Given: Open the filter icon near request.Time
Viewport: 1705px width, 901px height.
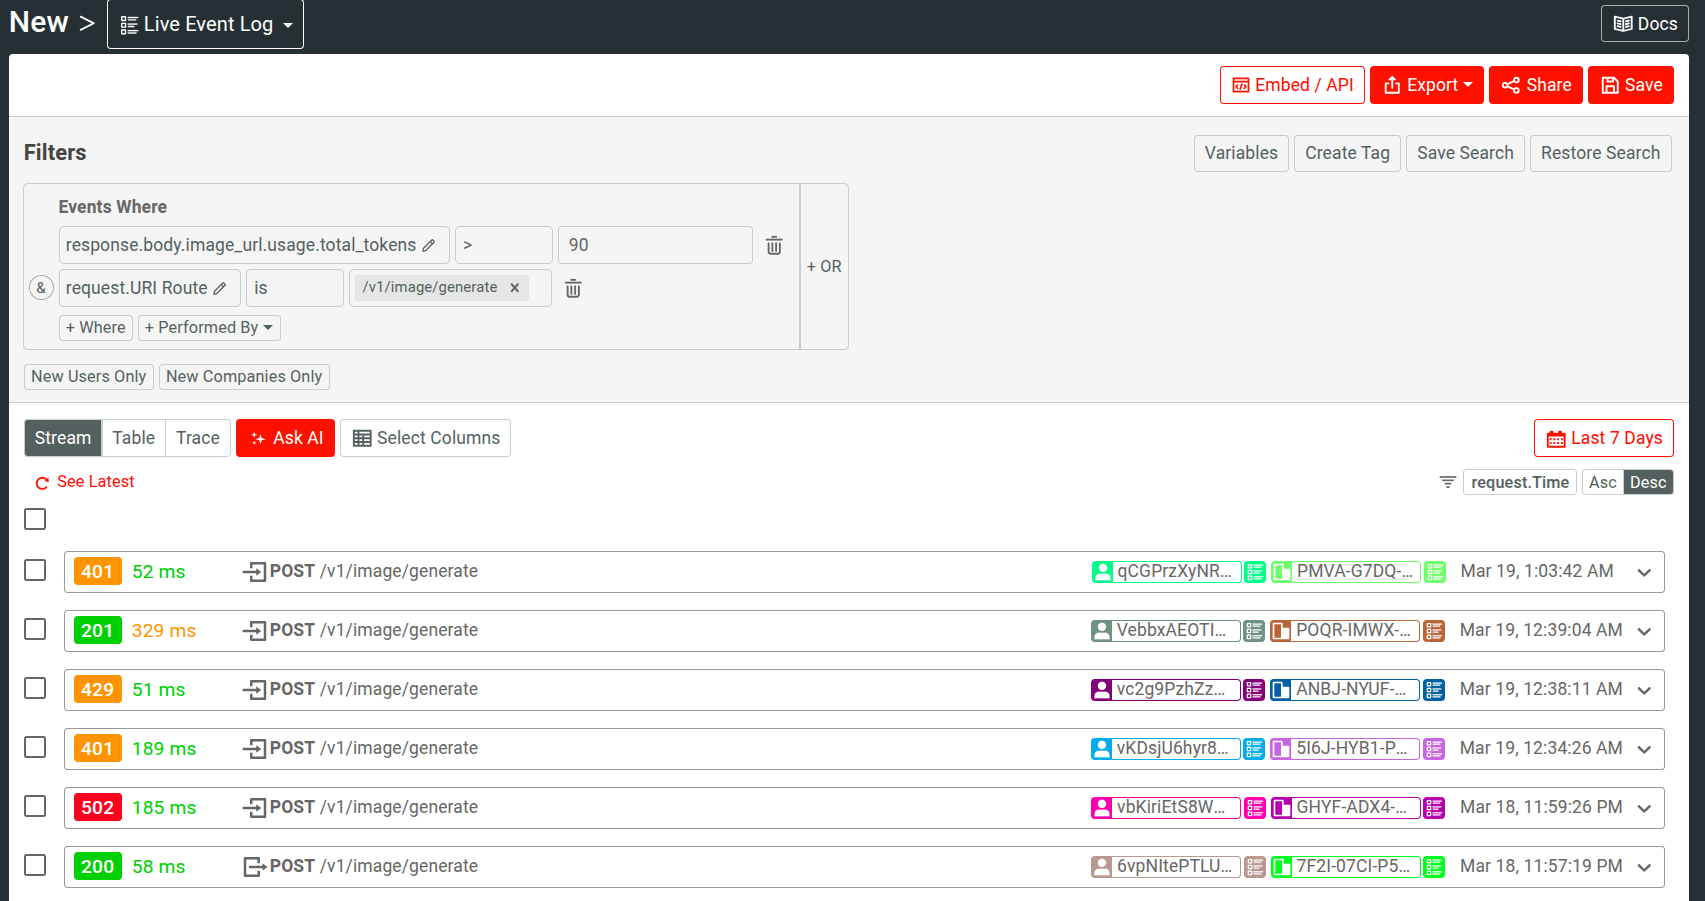Looking at the screenshot, I should (1447, 481).
